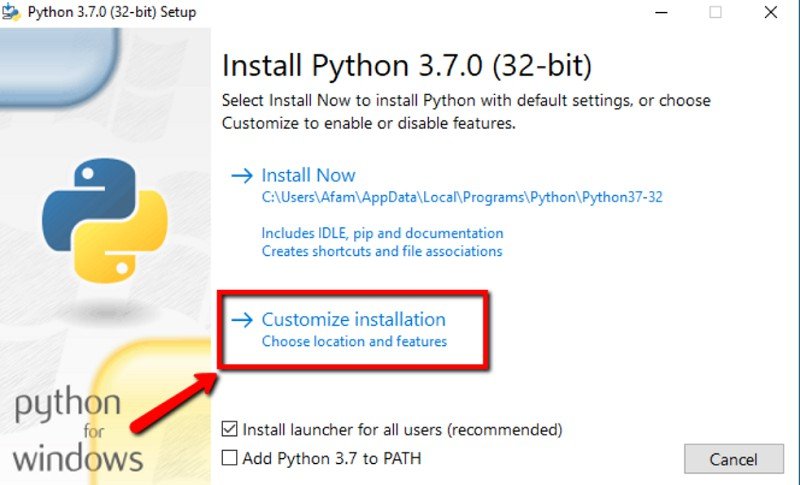
Task: Click the default install path text
Action: pos(462,197)
